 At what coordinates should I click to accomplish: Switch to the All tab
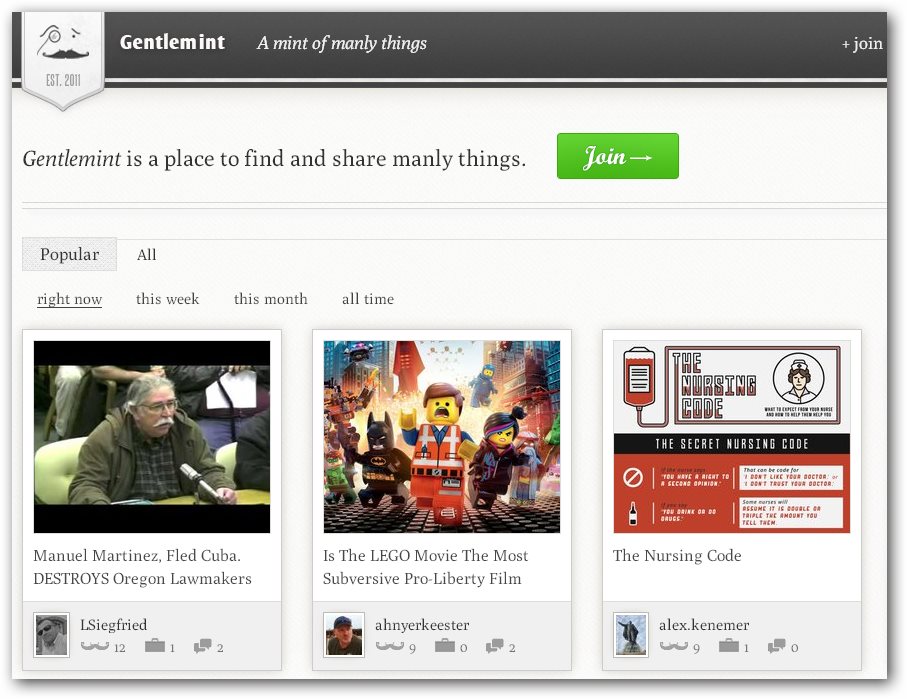click(x=147, y=255)
